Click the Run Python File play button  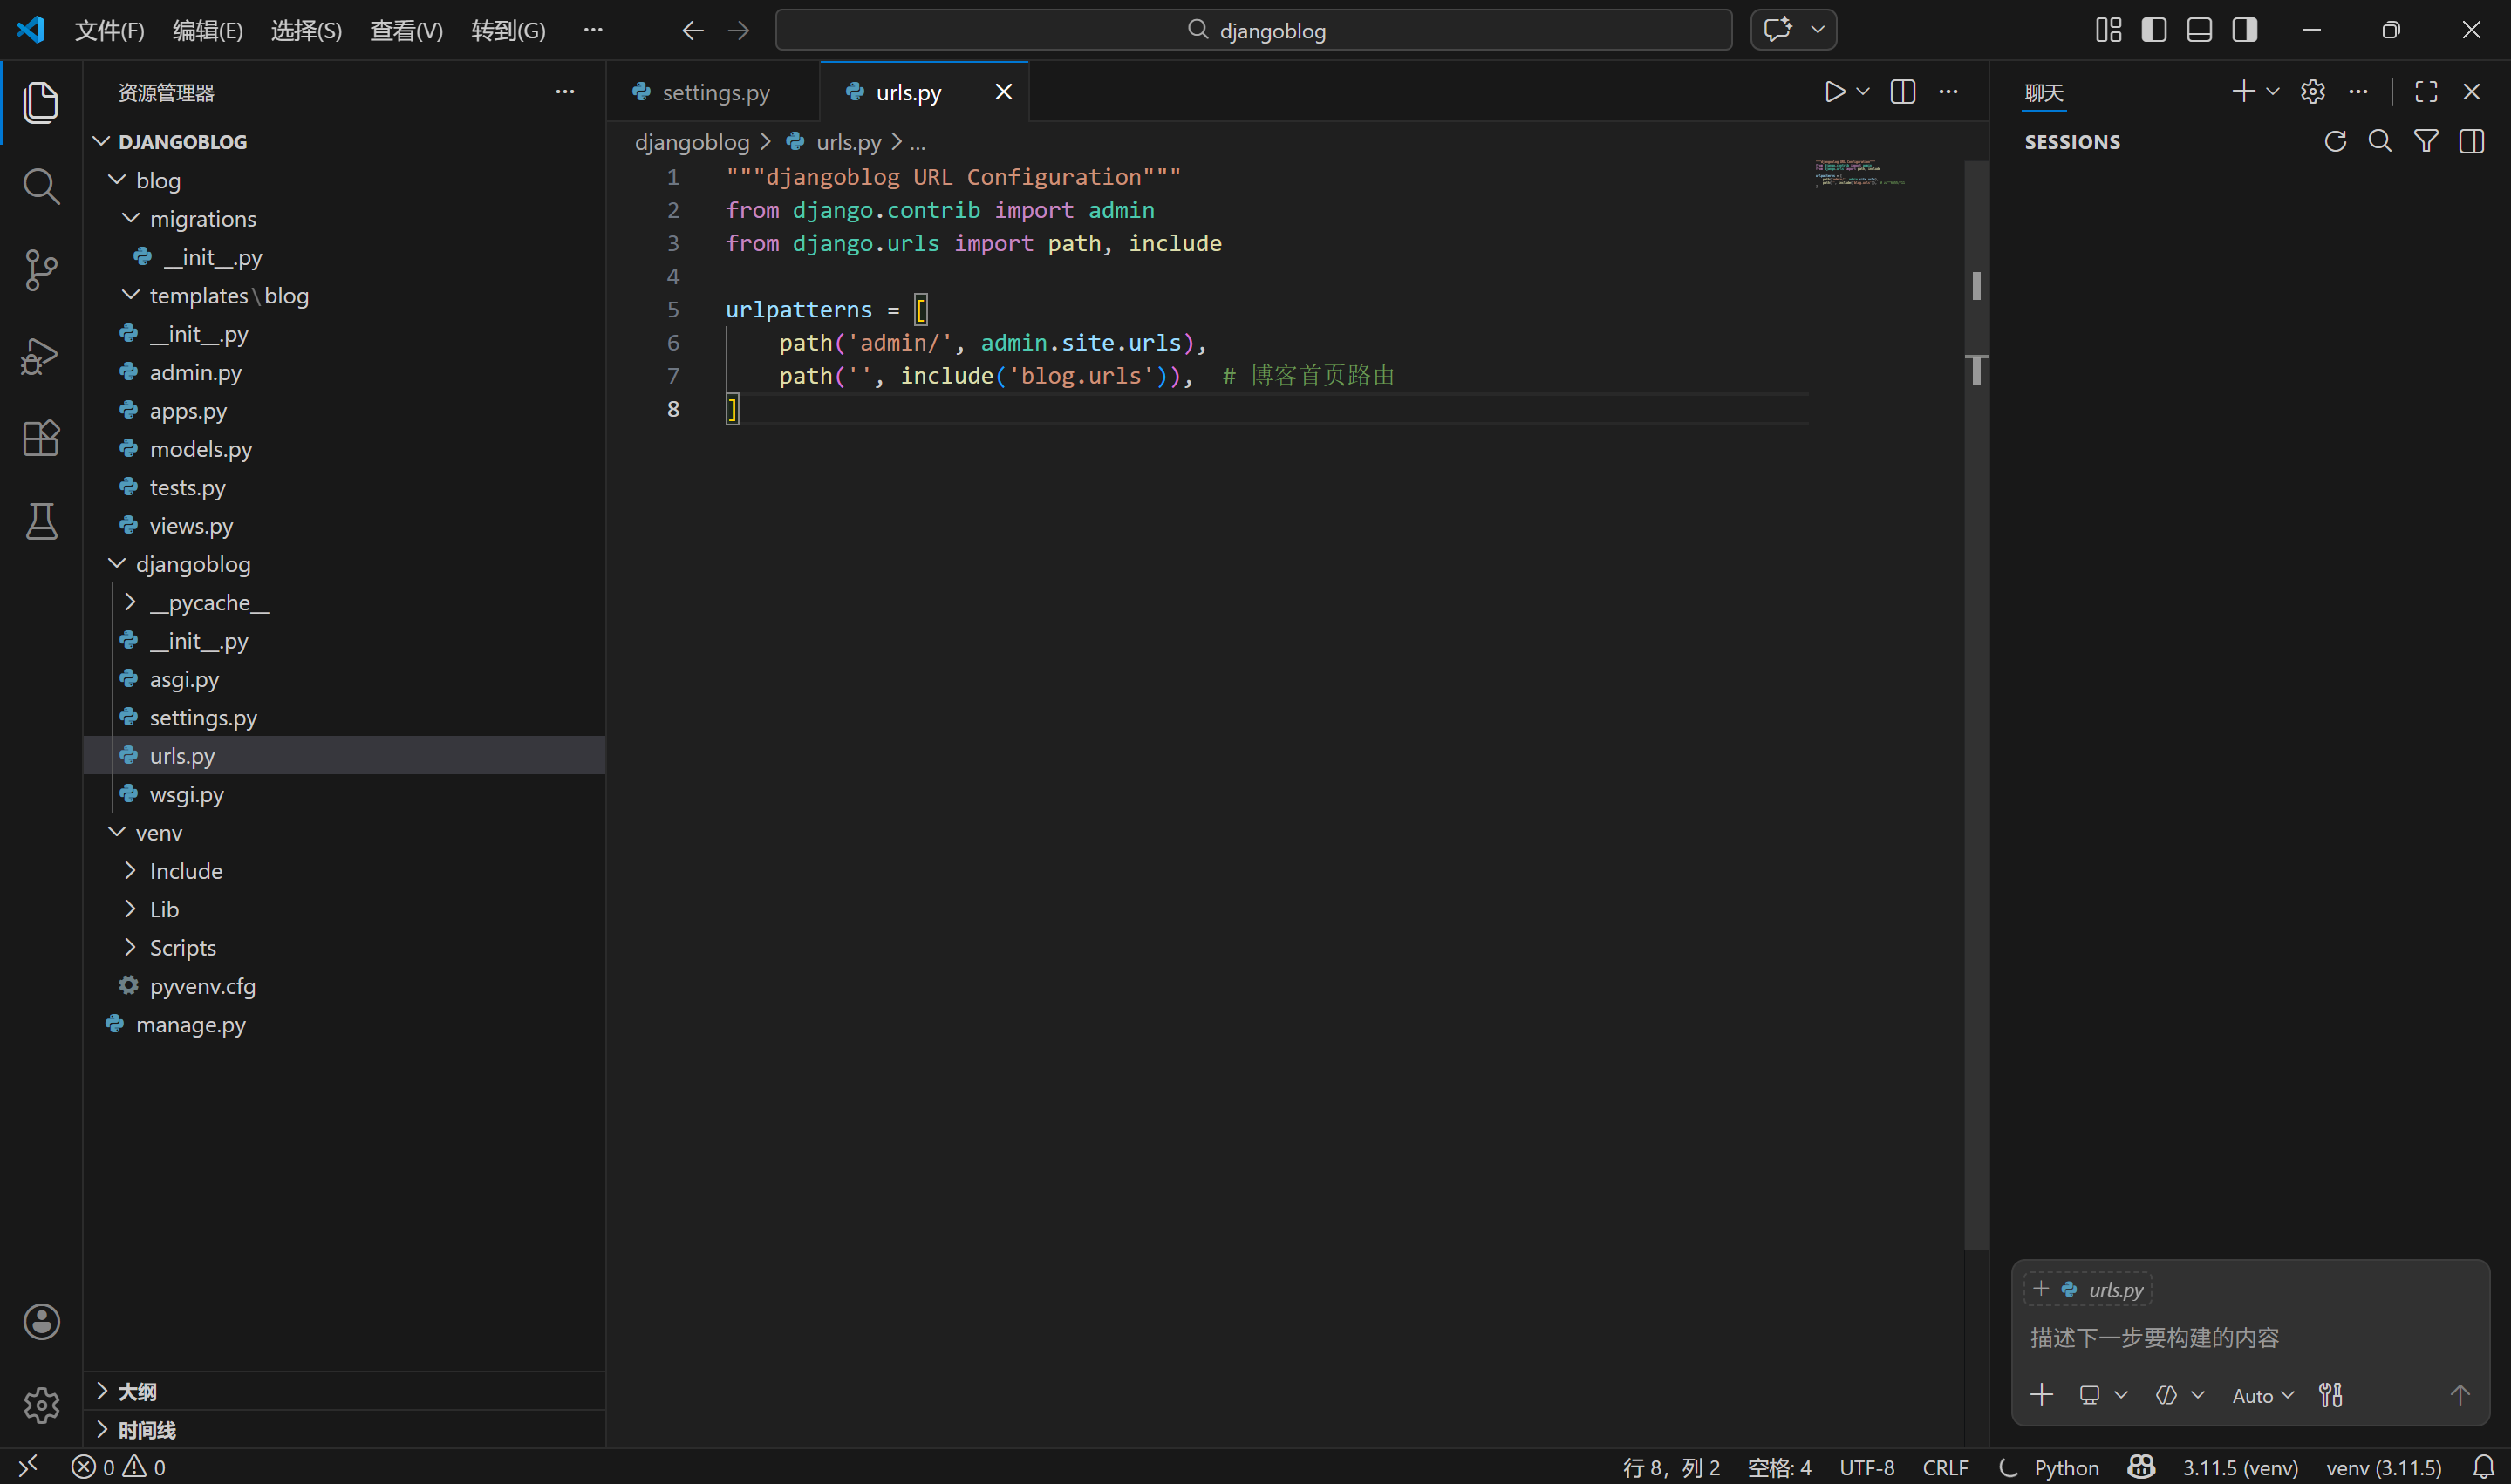pos(1834,92)
